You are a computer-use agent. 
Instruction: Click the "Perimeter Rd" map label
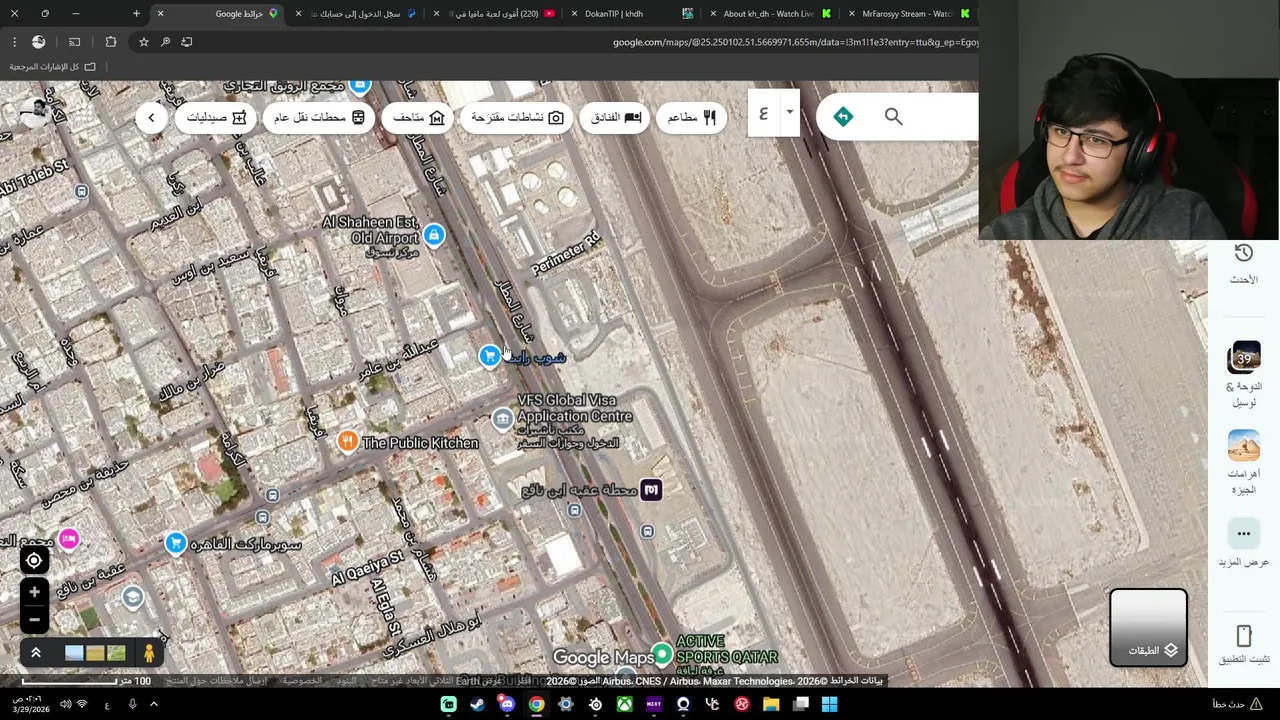point(565,254)
